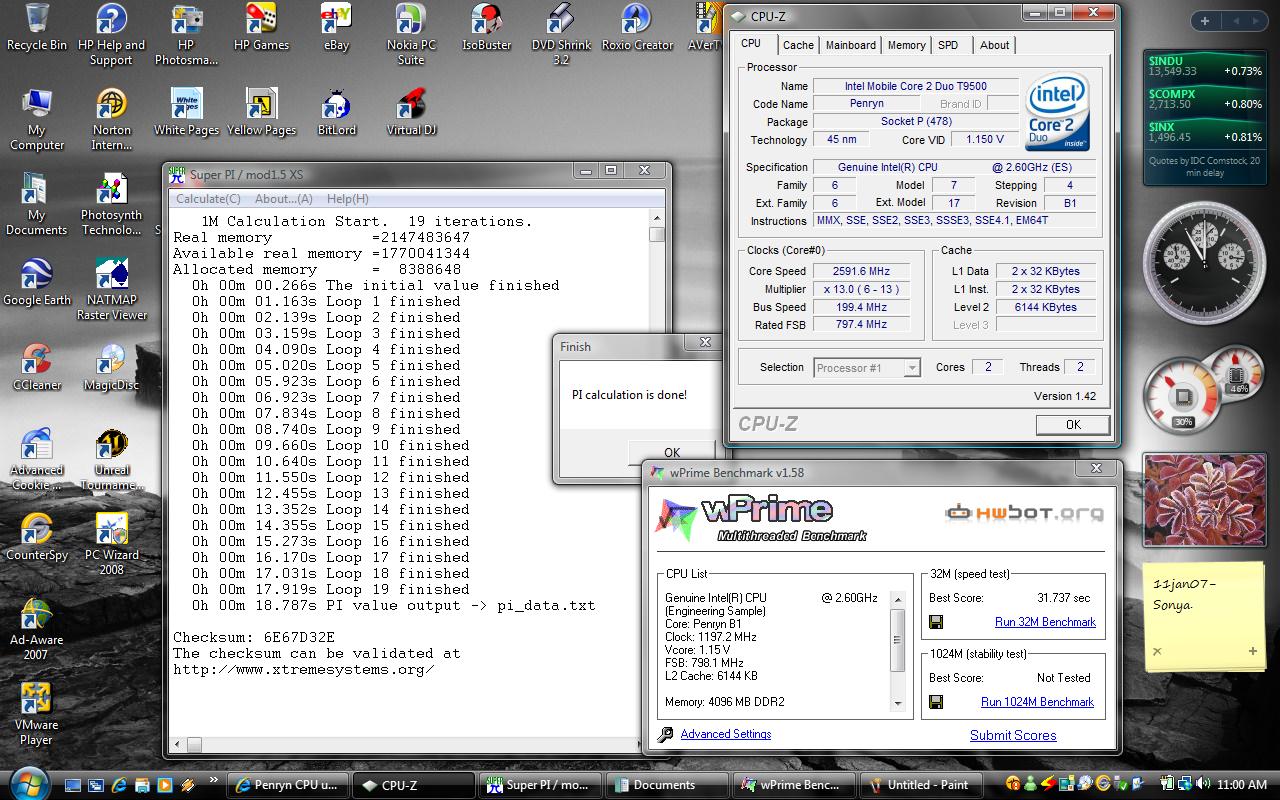Launch CCleaner desktop icon

coord(37,367)
